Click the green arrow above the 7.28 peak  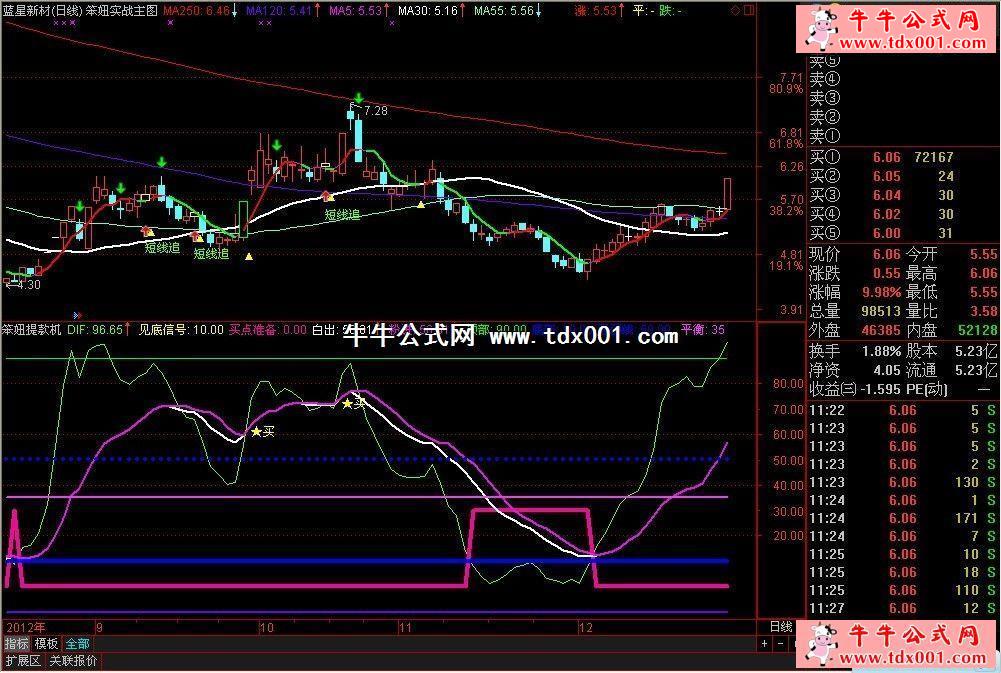357,98
